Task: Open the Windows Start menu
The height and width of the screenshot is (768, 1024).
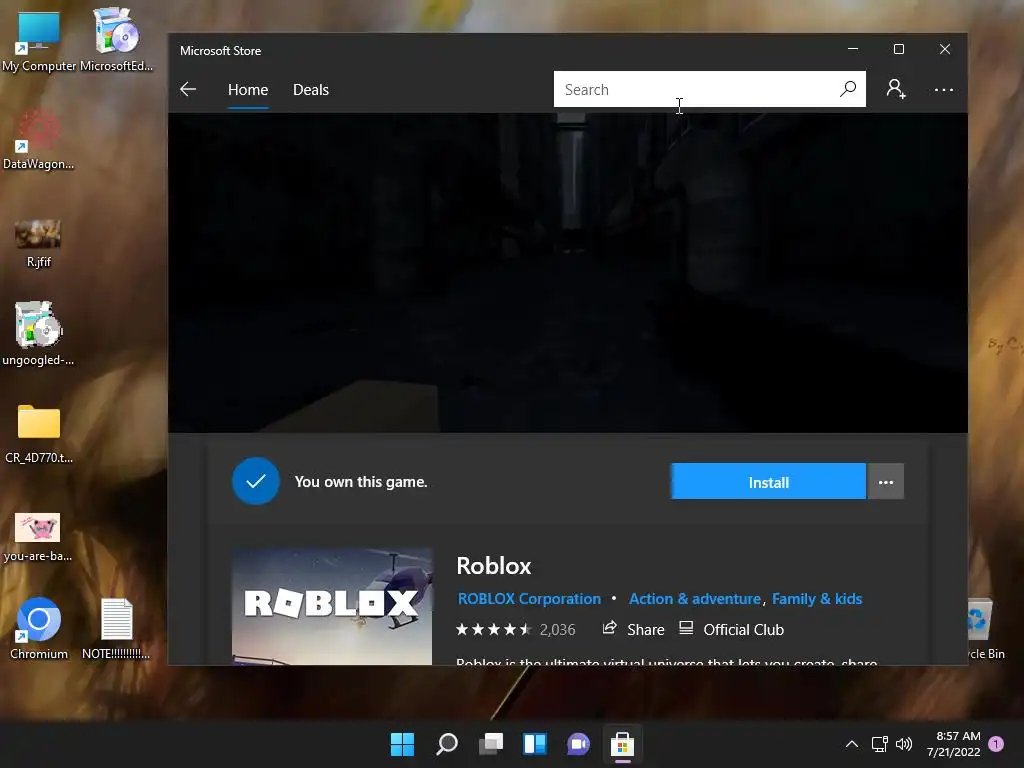Action: (402, 744)
